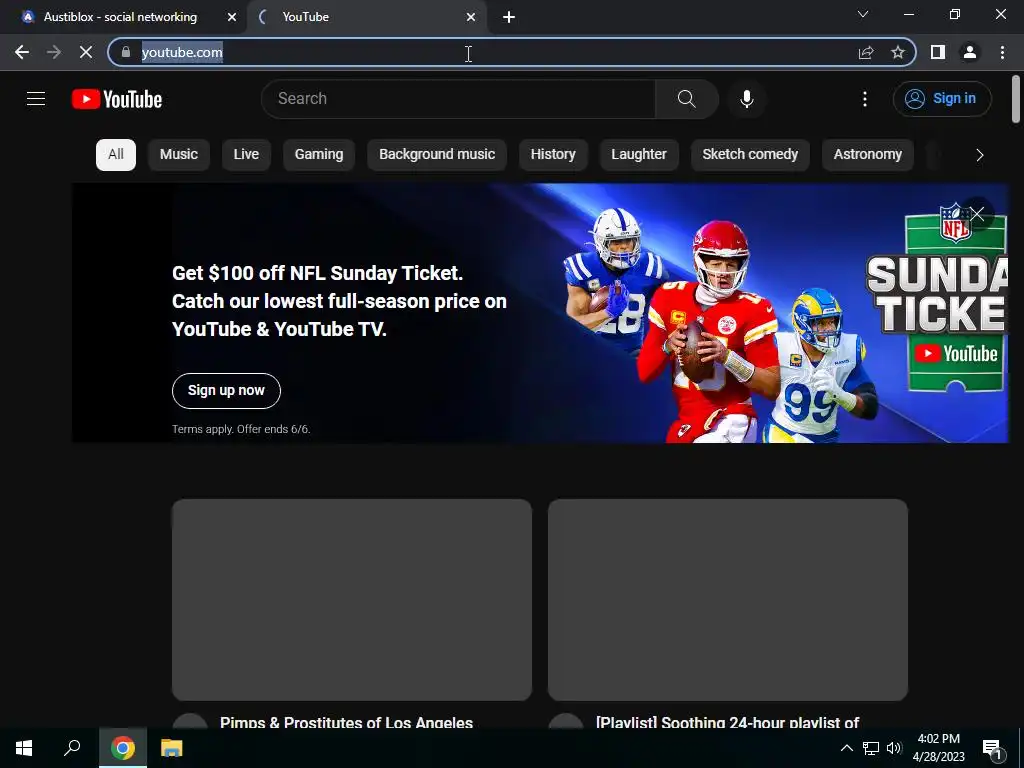The width and height of the screenshot is (1024, 768).
Task: Go back to the previous page
Action: (x=22, y=52)
